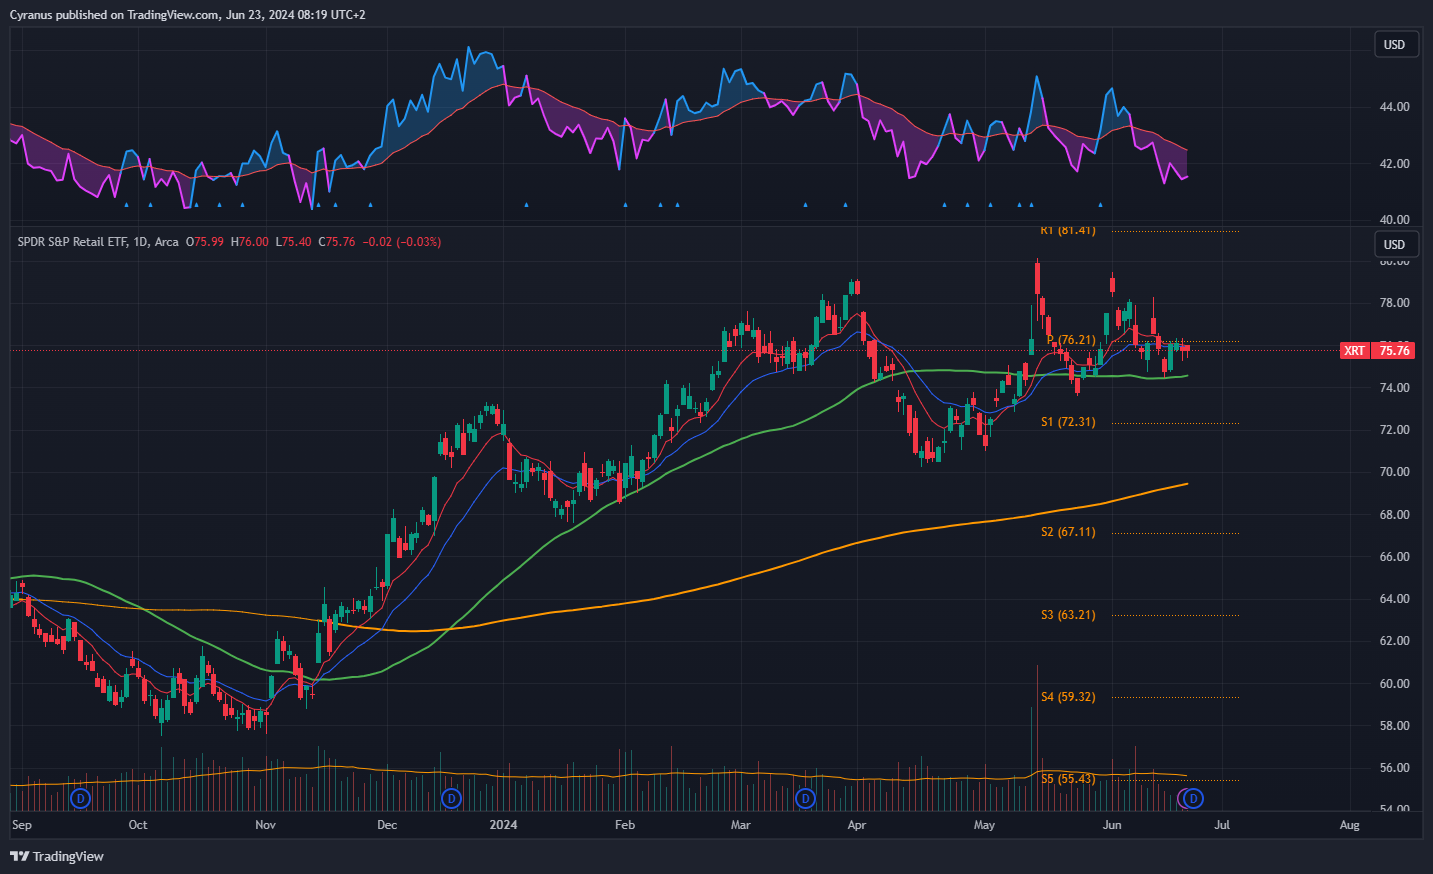The image size is (1433, 874).
Task: Click the Apr label on the time axis
Action: pos(856,825)
